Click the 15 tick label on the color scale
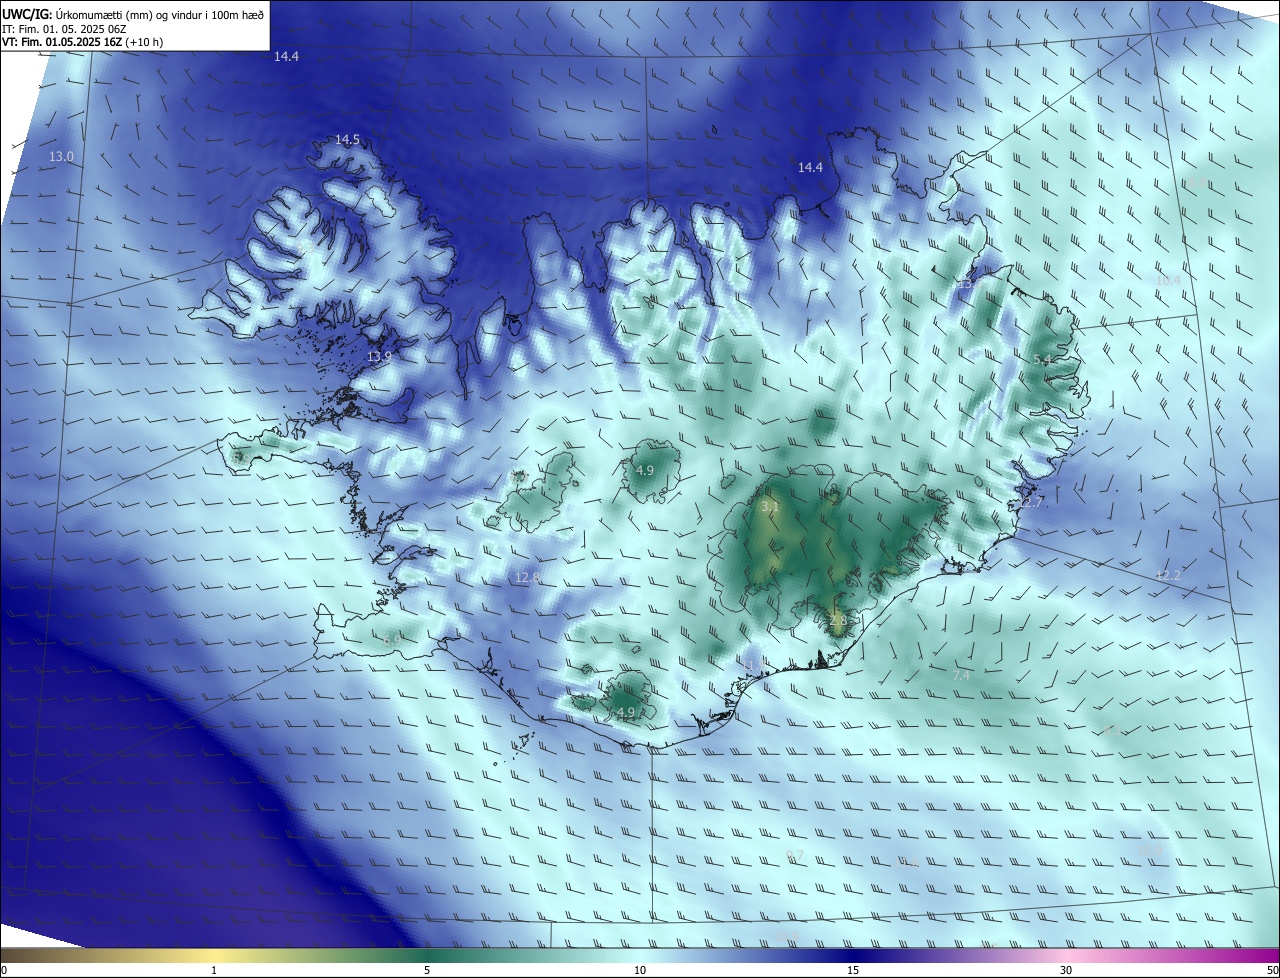 click(853, 971)
